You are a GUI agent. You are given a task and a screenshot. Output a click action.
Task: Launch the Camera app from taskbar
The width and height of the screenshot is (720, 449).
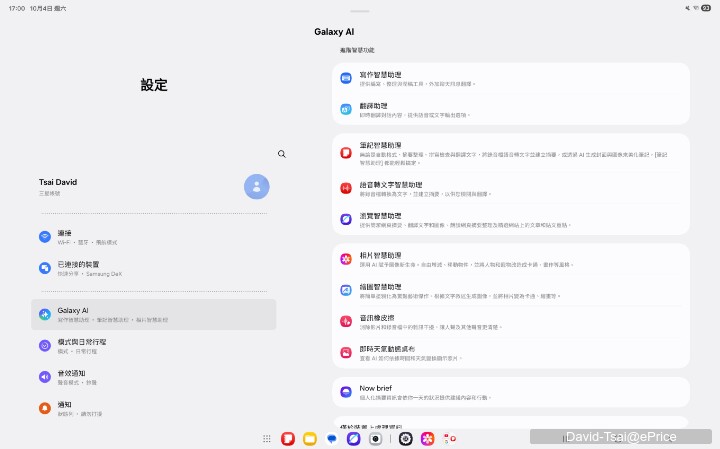pyautogui.click(x=375, y=438)
